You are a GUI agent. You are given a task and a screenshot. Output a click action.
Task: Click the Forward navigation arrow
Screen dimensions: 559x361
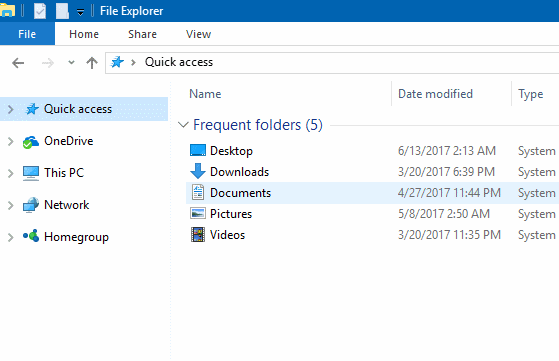tap(48, 63)
